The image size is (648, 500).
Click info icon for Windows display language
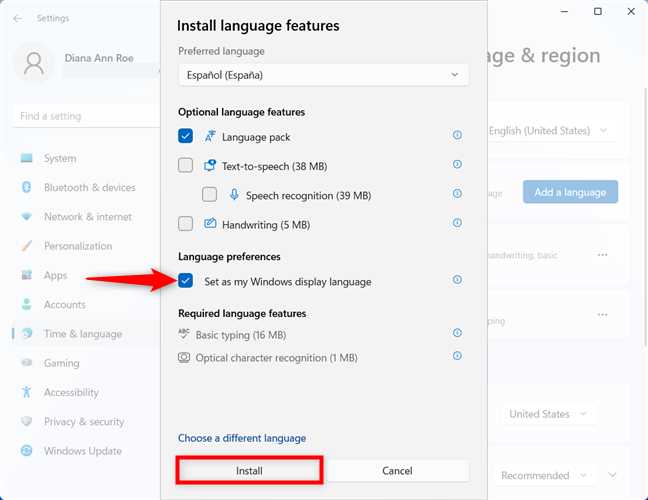[x=457, y=280]
